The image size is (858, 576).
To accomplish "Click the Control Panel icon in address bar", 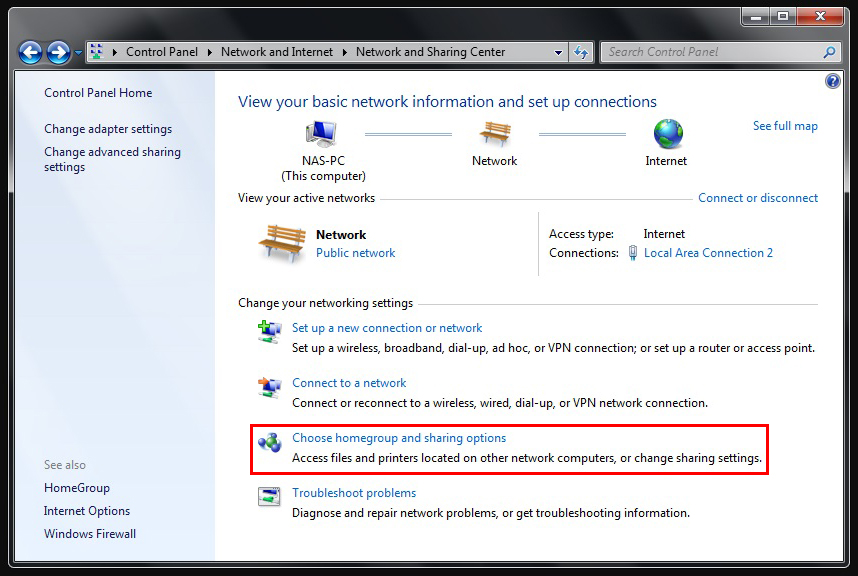I will click(96, 52).
